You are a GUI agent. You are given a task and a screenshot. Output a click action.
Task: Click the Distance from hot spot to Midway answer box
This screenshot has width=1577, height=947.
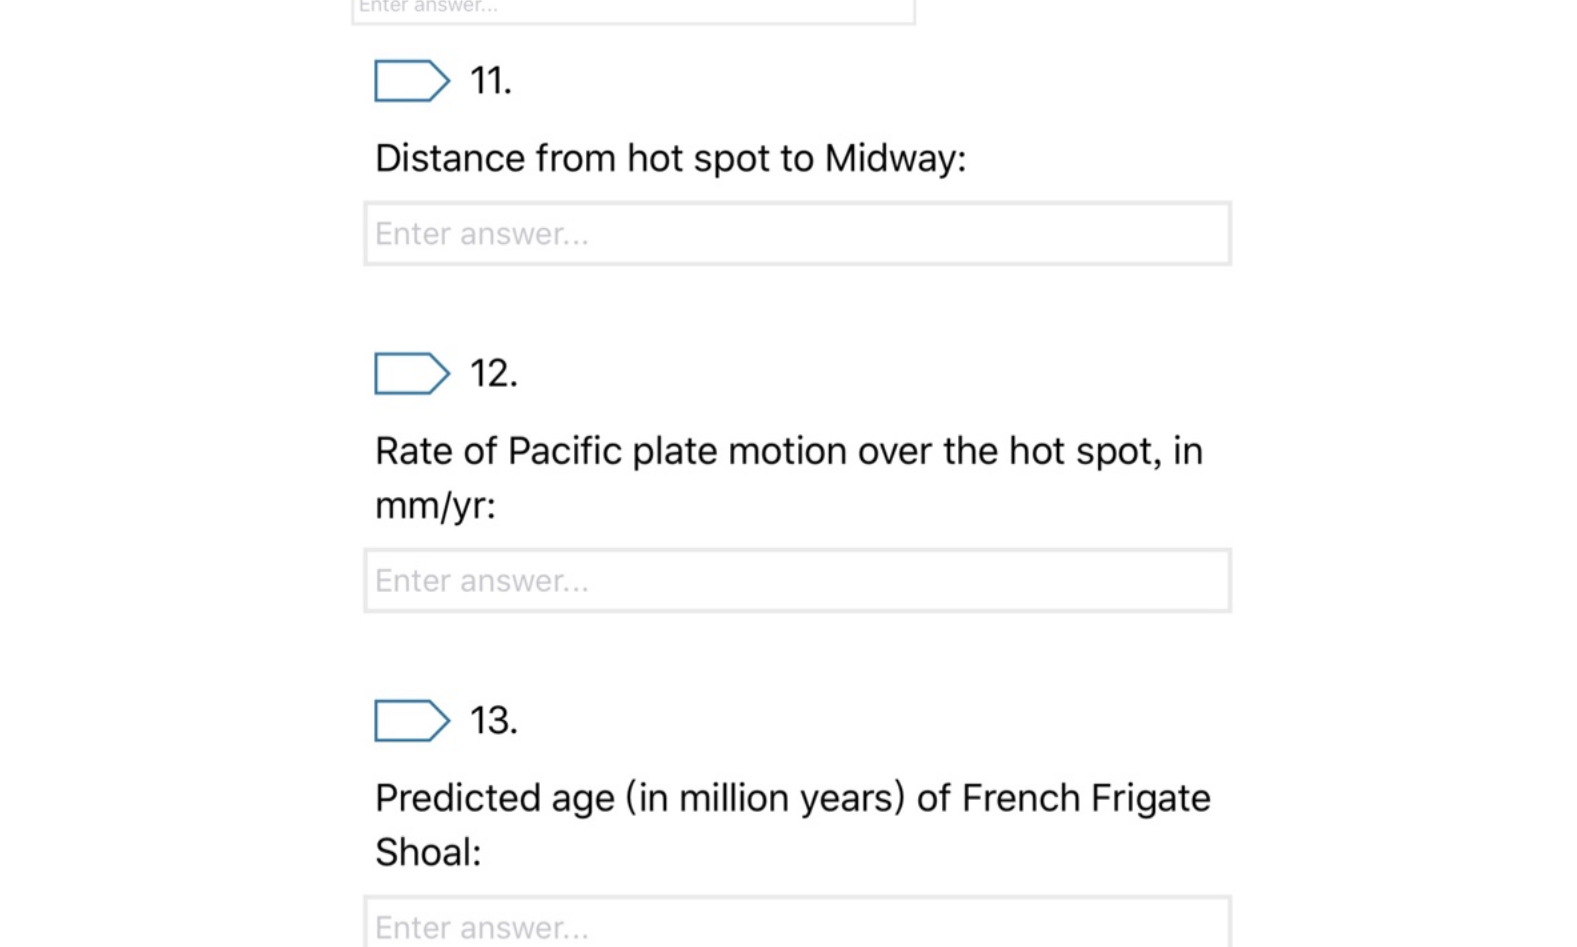point(797,234)
